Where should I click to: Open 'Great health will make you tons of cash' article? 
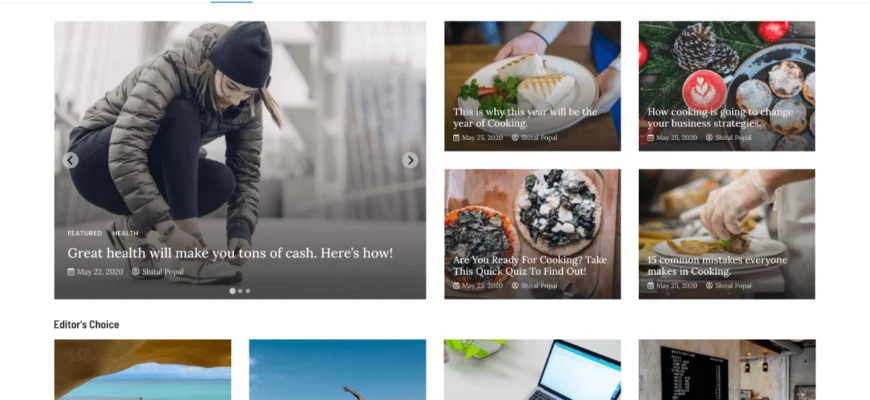[230, 253]
